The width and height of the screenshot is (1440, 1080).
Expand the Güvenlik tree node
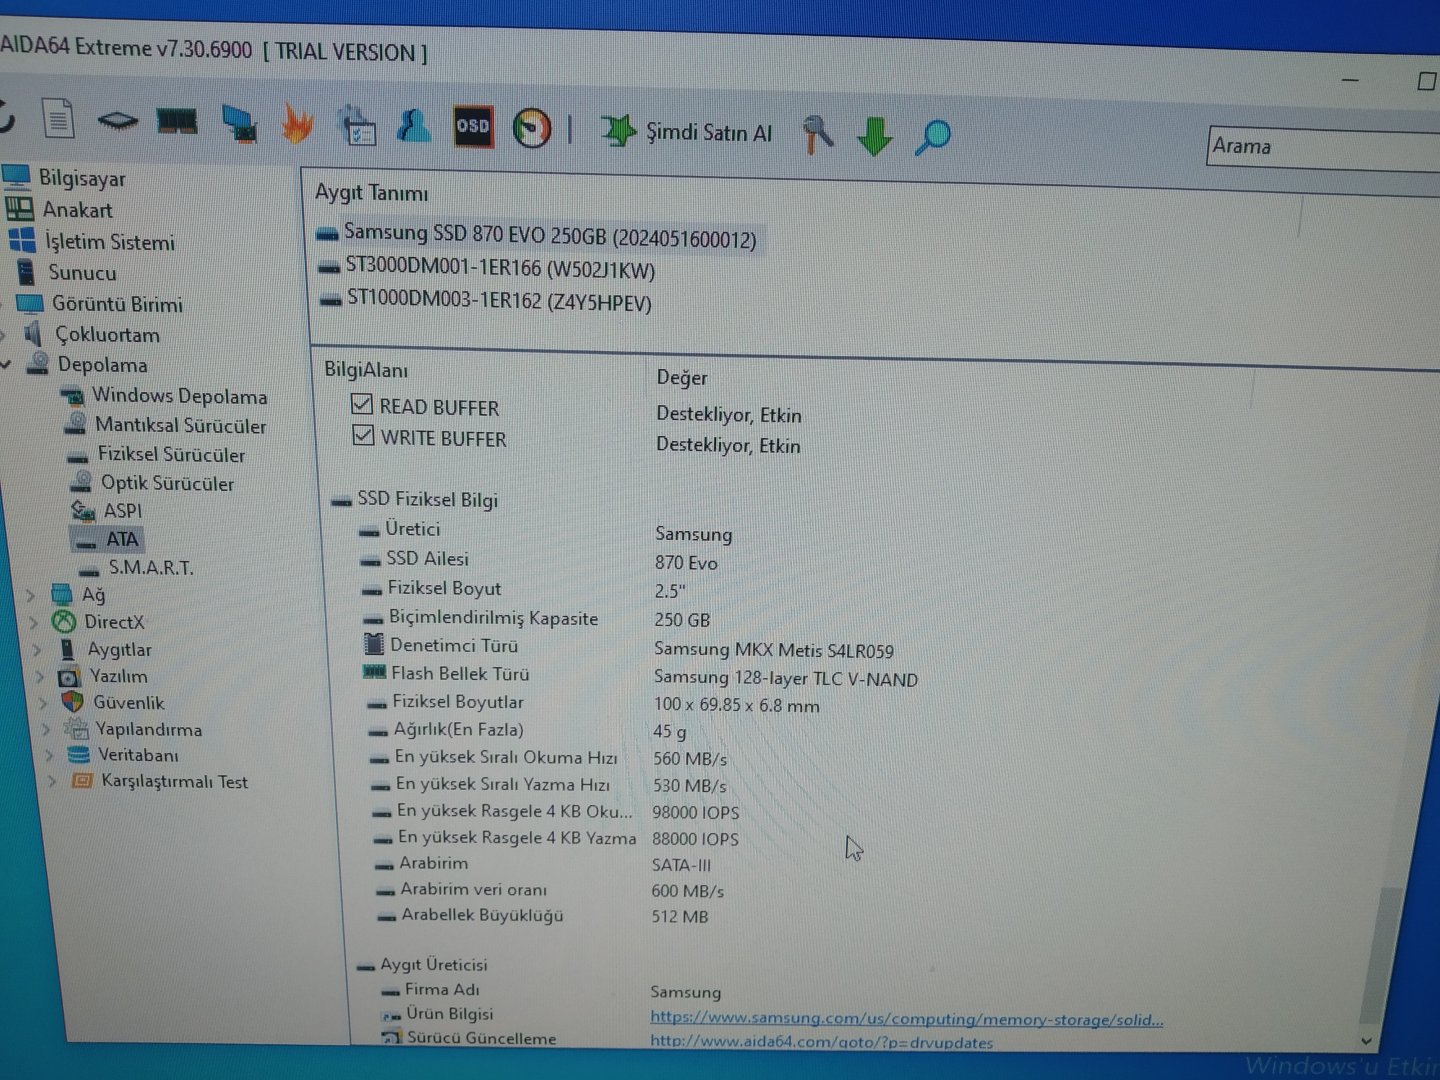point(43,702)
